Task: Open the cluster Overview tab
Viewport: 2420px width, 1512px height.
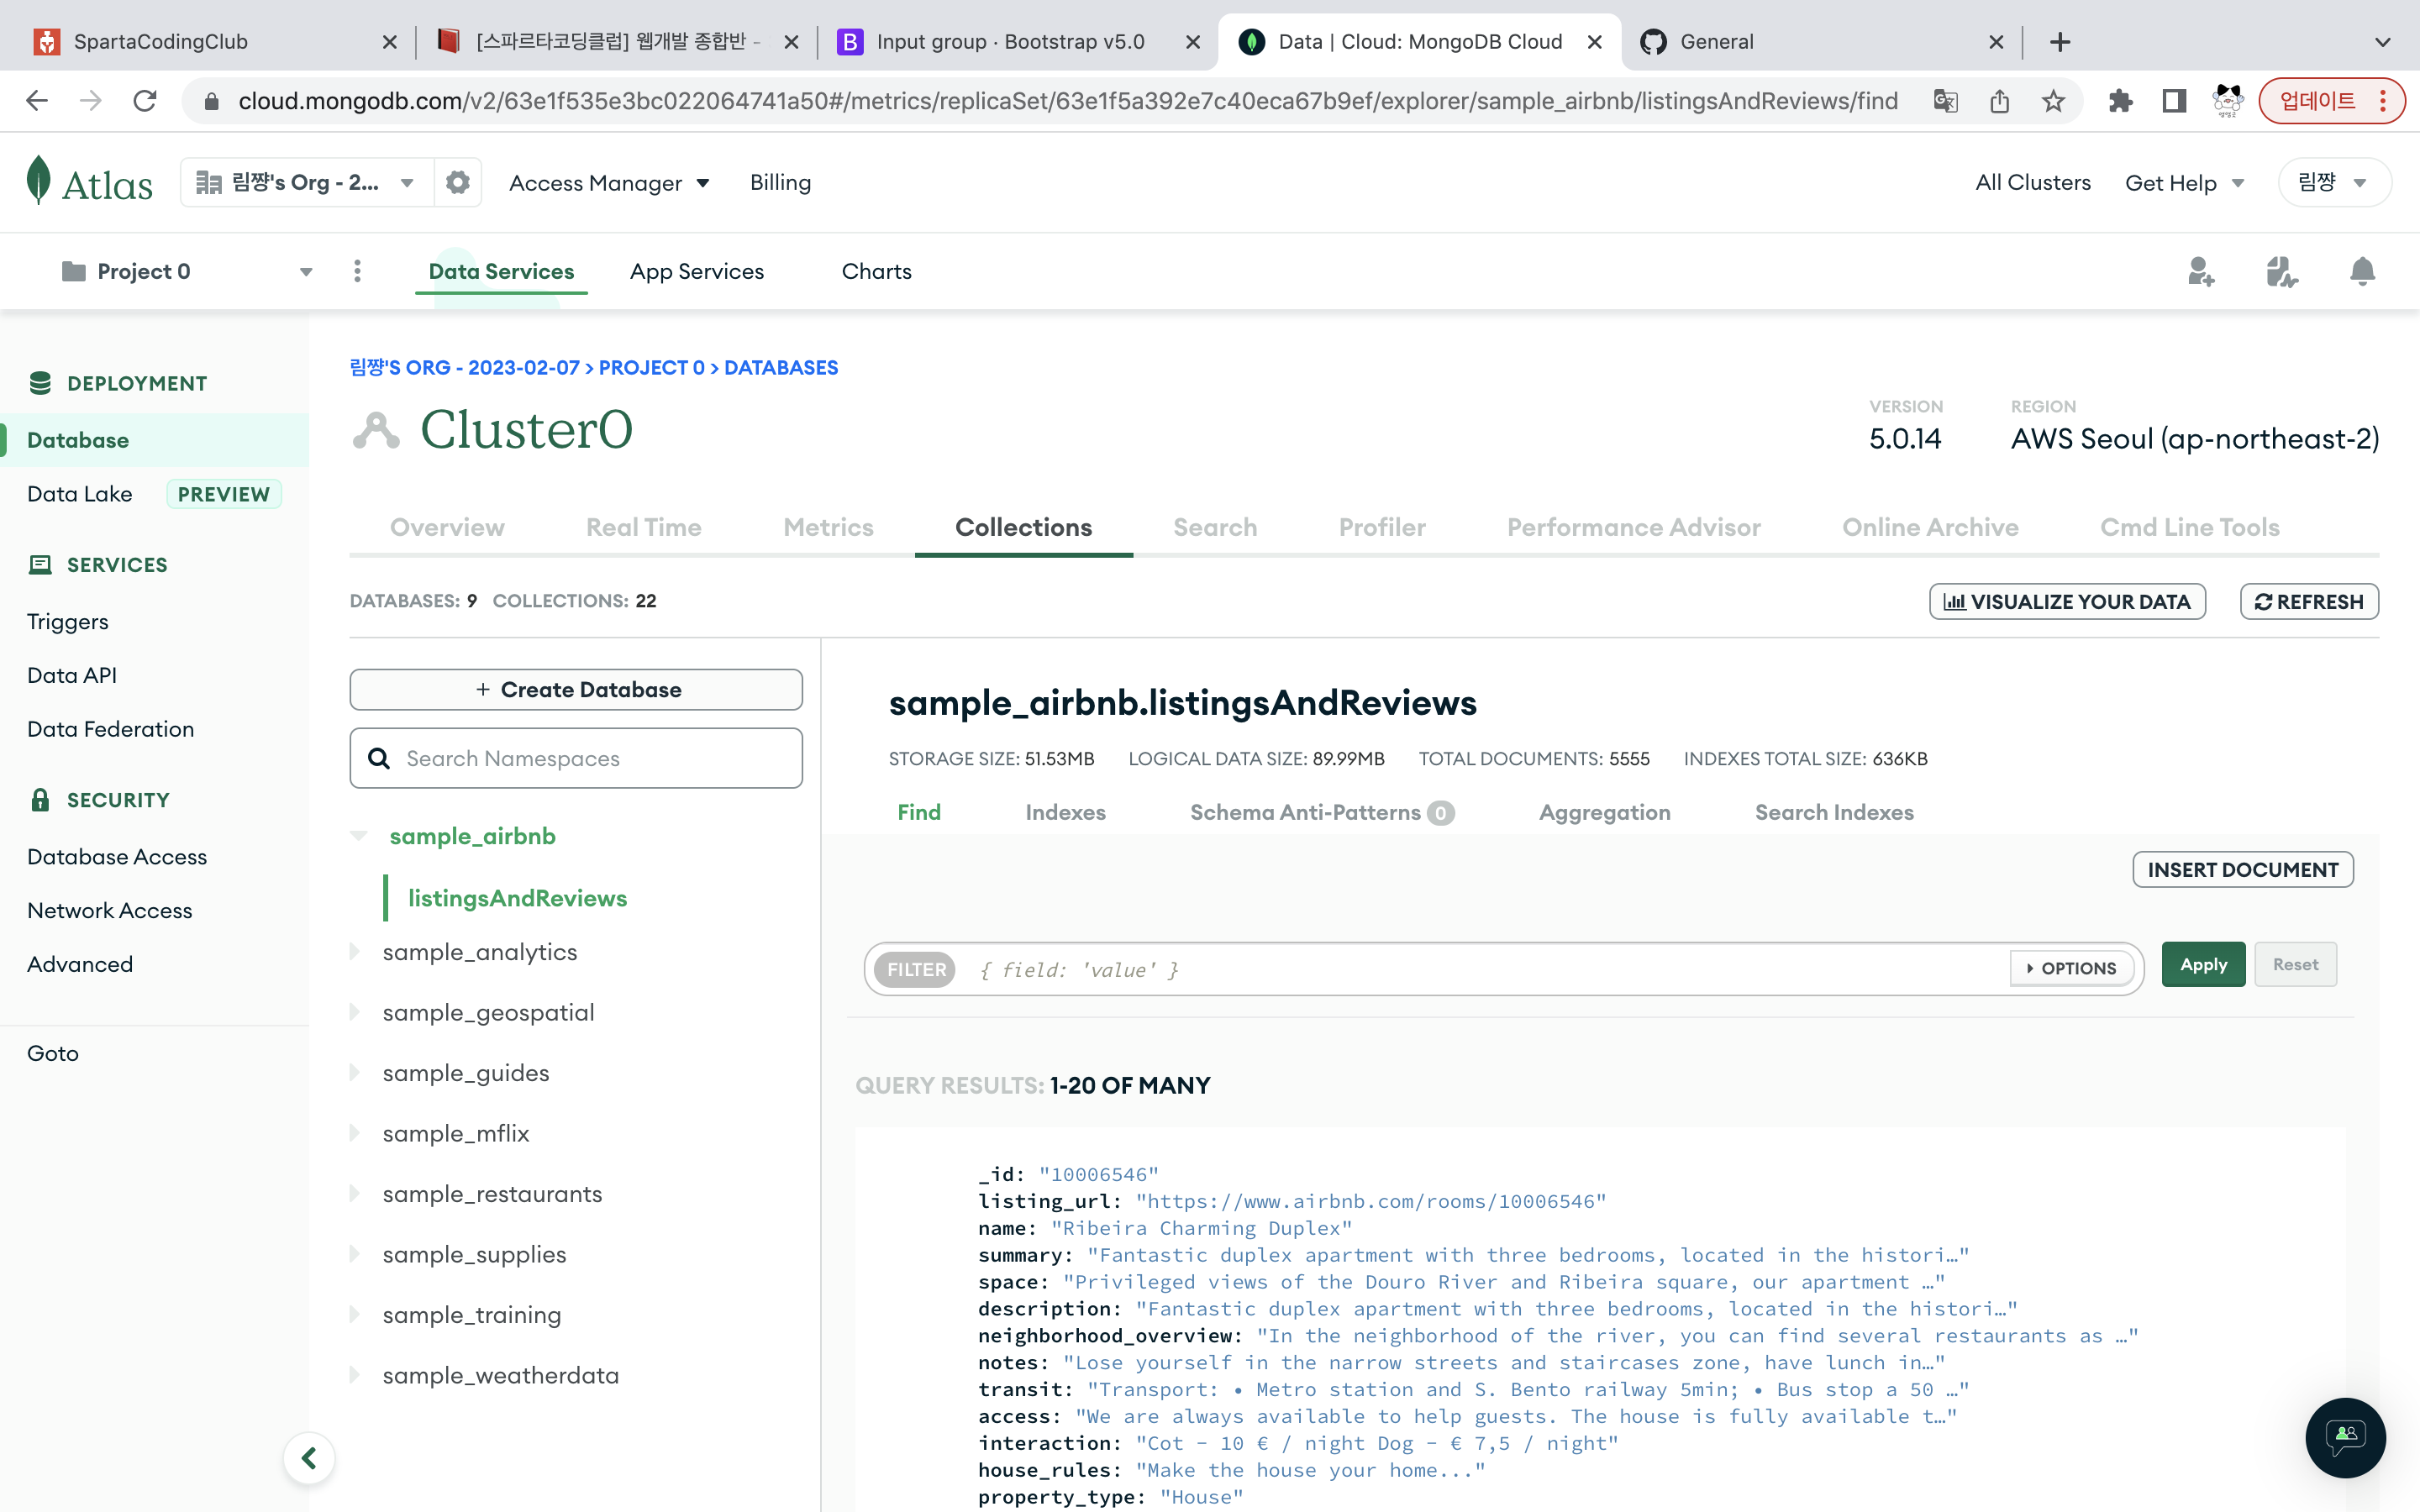Action: [x=447, y=527]
